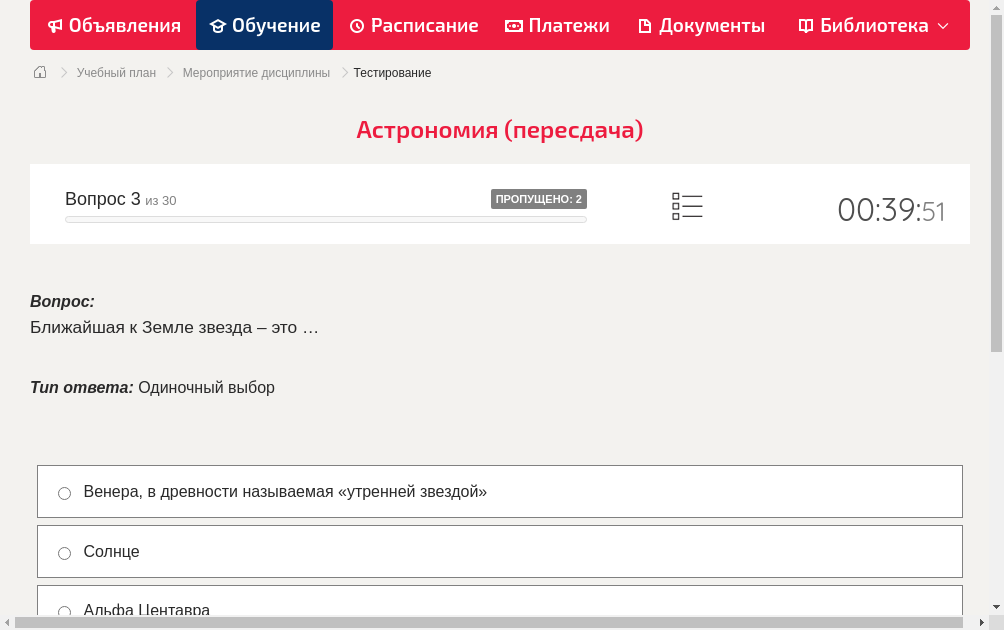Click the ПРОПУЩЕНО: 2 badge

pyautogui.click(x=540, y=199)
